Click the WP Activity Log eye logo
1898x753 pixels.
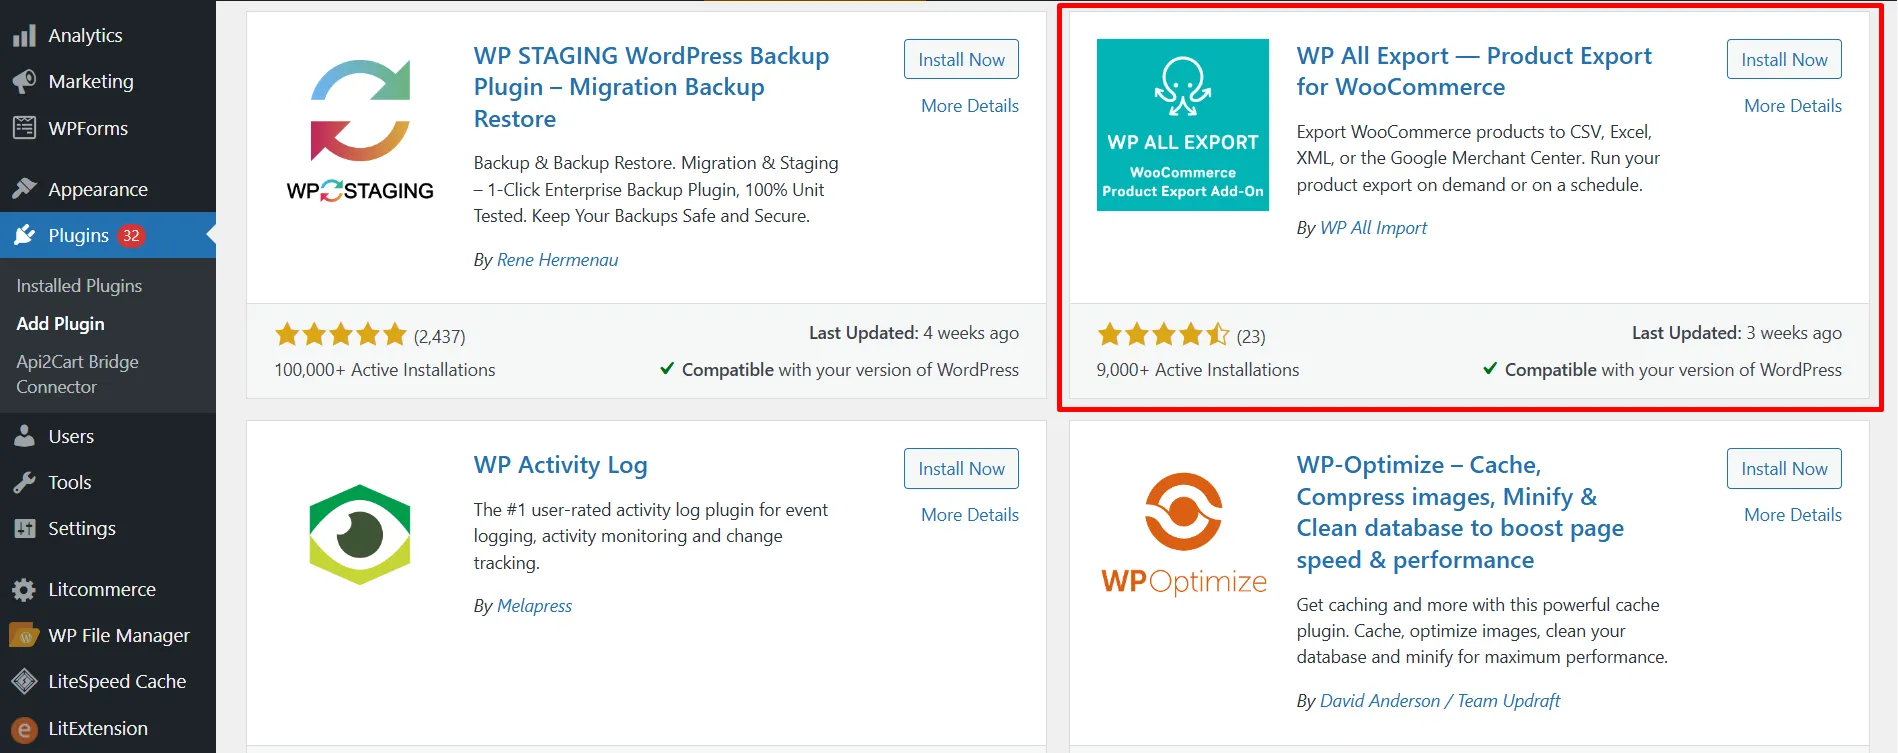point(360,535)
